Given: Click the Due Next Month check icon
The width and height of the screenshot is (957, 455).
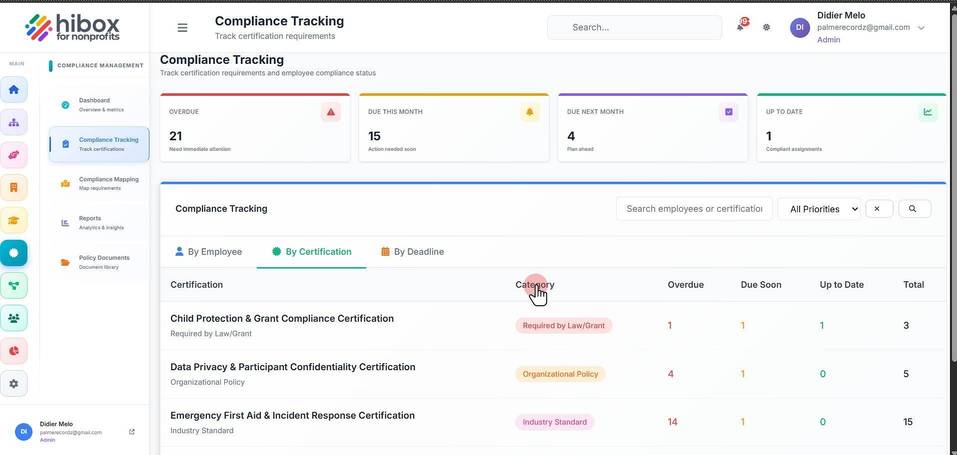Looking at the screenshot, I should 729,112.
